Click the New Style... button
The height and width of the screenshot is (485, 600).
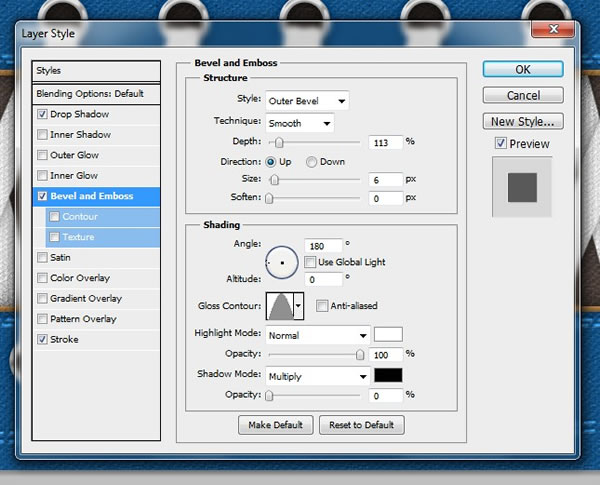click(523, 121)
